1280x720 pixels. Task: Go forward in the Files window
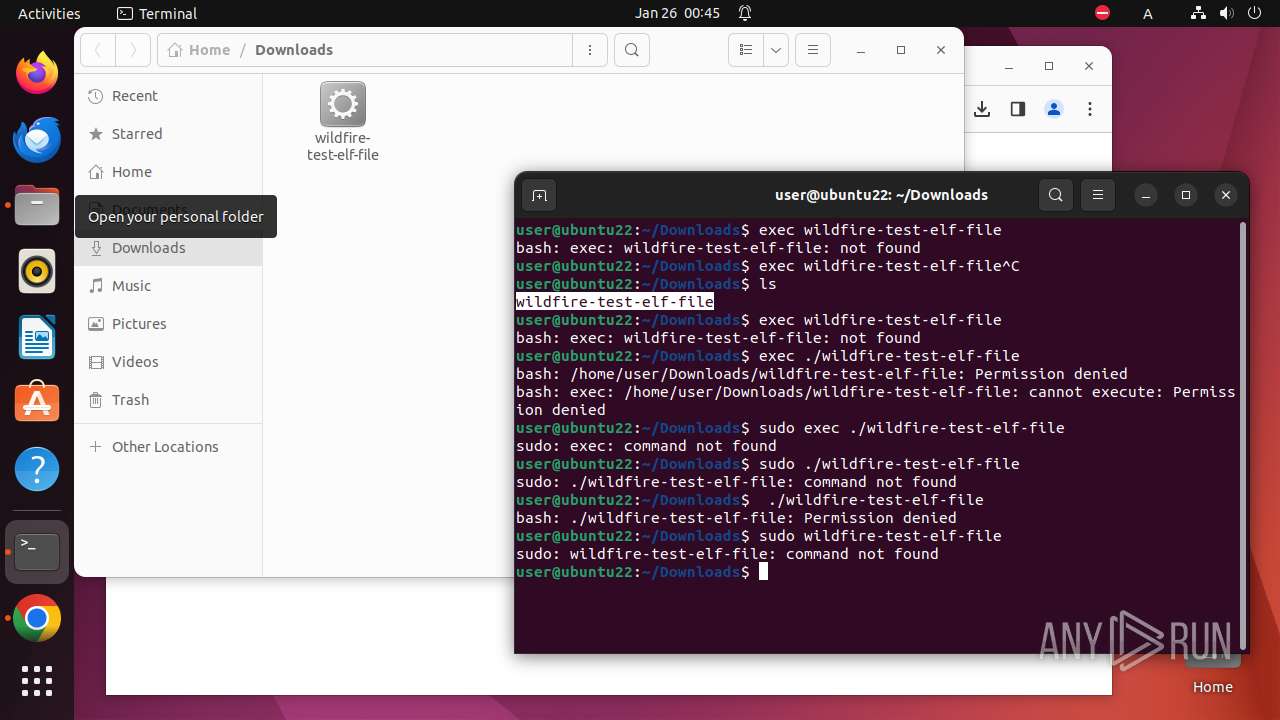pyautogui.click(x=133, y=50)
